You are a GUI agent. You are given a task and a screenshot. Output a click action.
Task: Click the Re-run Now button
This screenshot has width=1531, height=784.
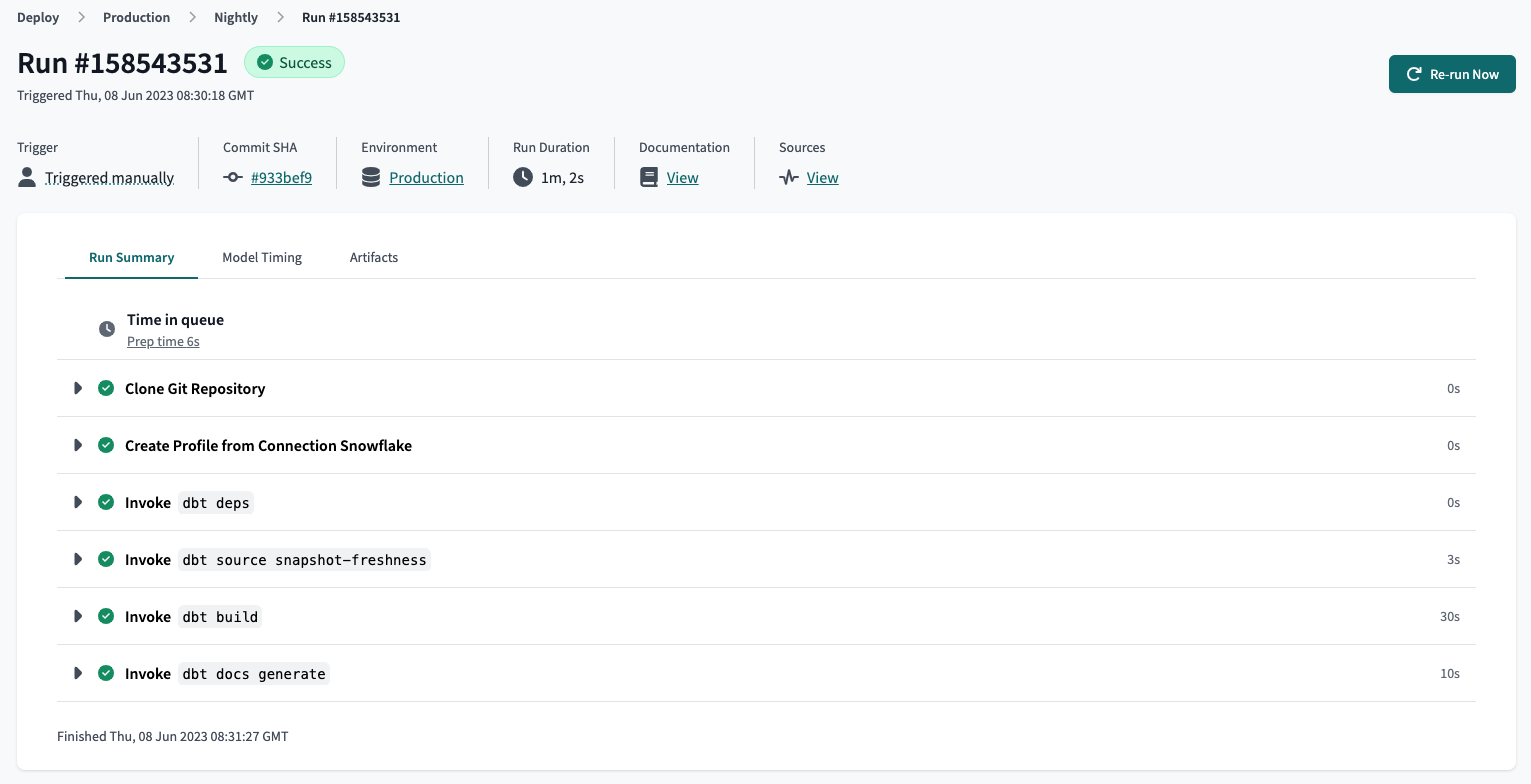pyautogui.click(x=1452, y=73)
